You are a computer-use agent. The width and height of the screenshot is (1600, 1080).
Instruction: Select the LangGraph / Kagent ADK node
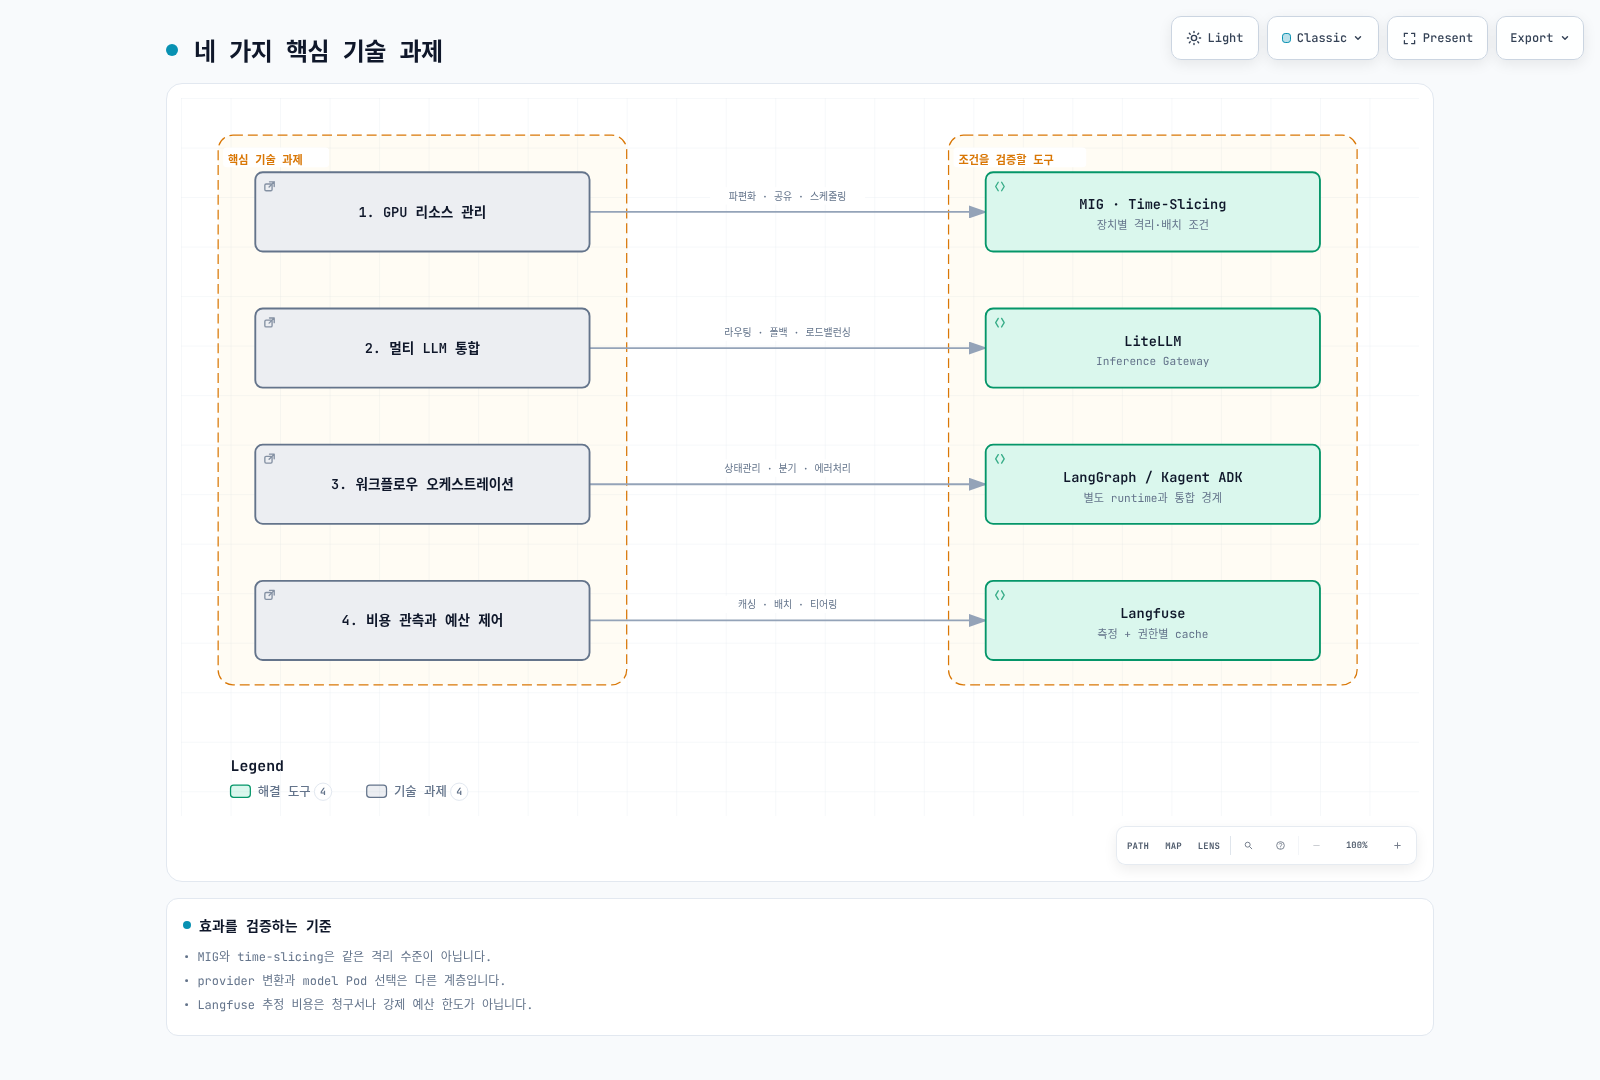pos(1153,484)
